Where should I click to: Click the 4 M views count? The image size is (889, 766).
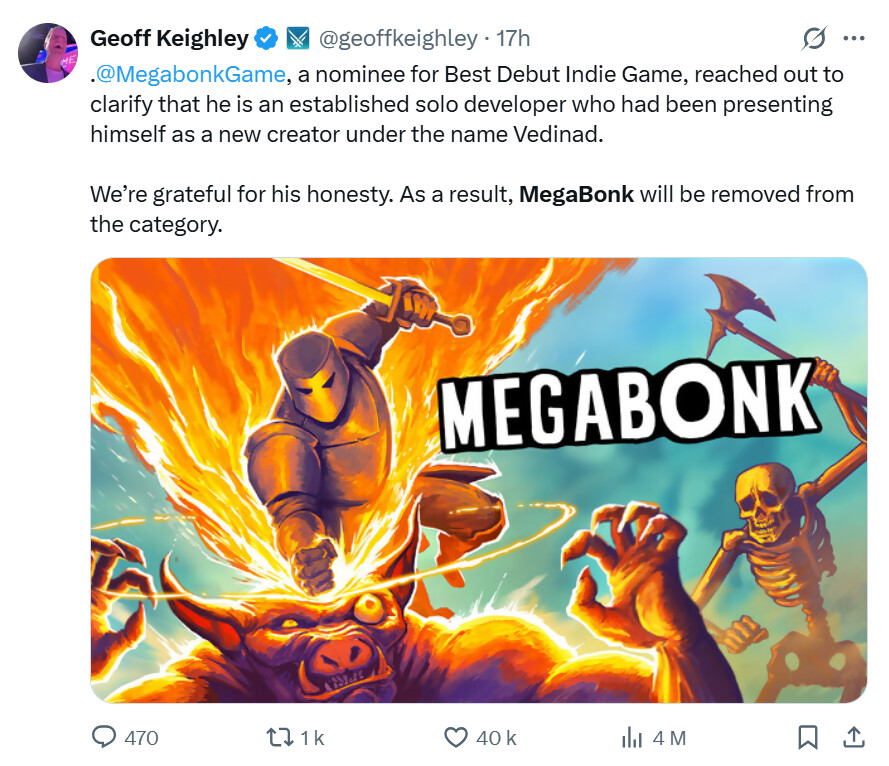669,738
